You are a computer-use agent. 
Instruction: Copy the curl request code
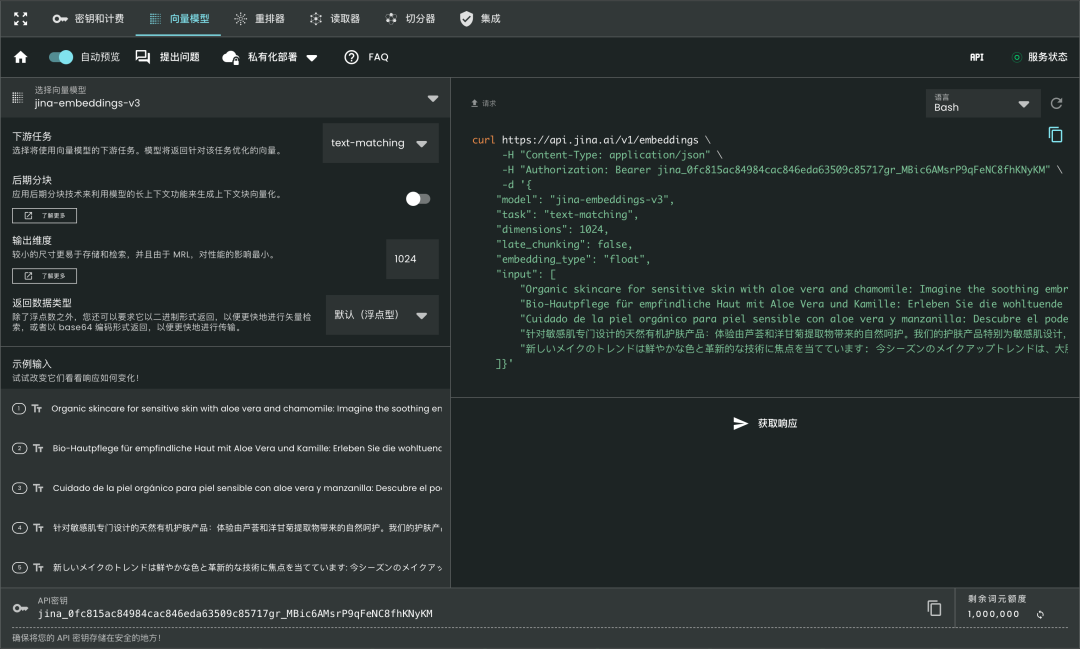pos(1055,134)
